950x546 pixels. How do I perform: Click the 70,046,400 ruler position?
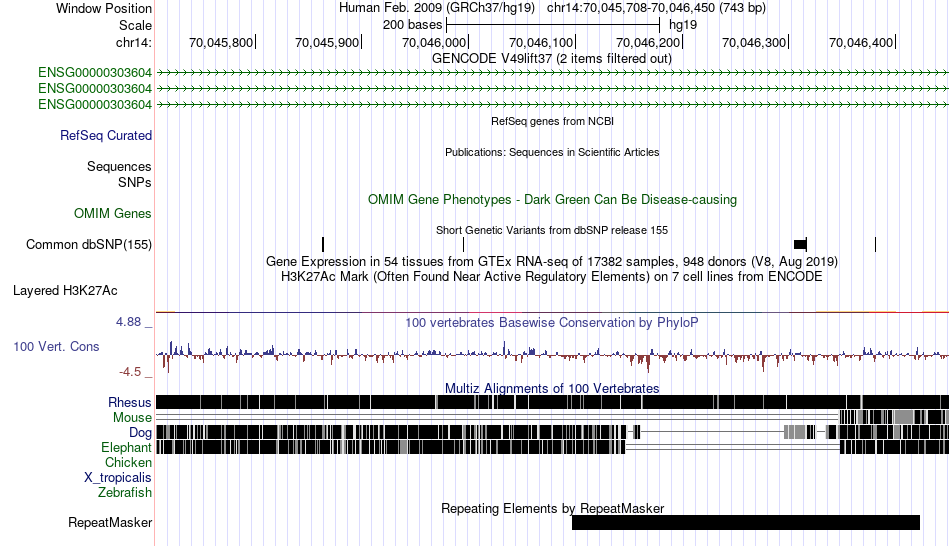tap(861, 42)
